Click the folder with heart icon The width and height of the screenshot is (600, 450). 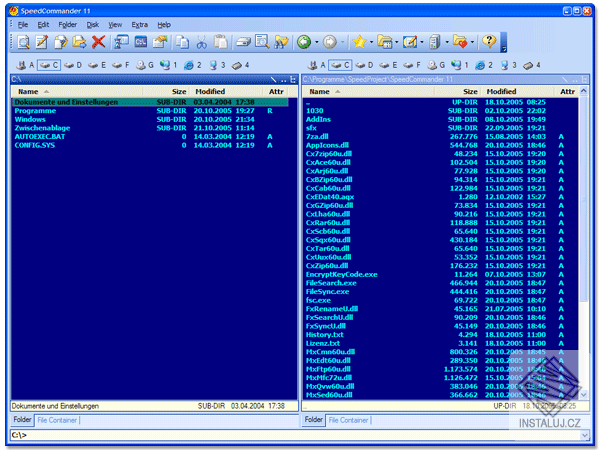[x=460, y=42]
